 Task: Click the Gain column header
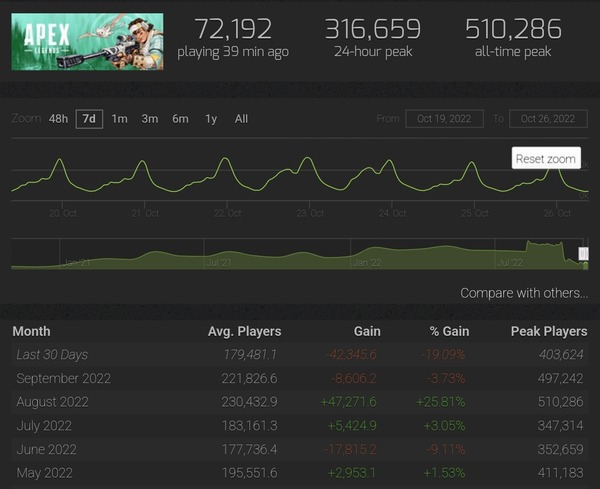pos(367,331)
